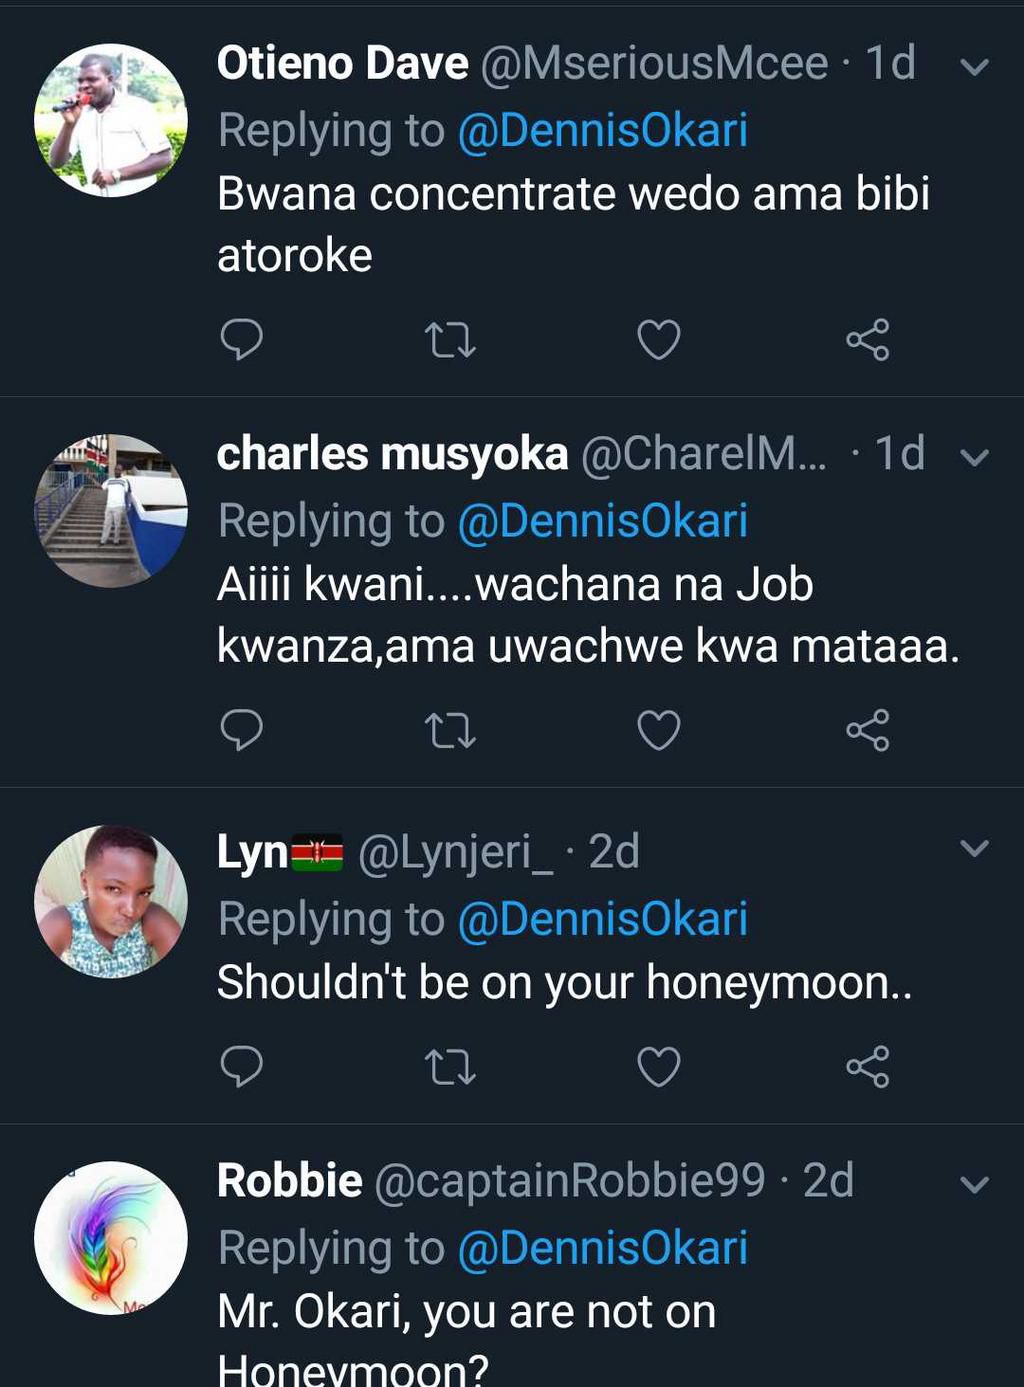Expand options menu for charles musyoka's tweet
1024x1387 pixels.
[x=974, y=457]
